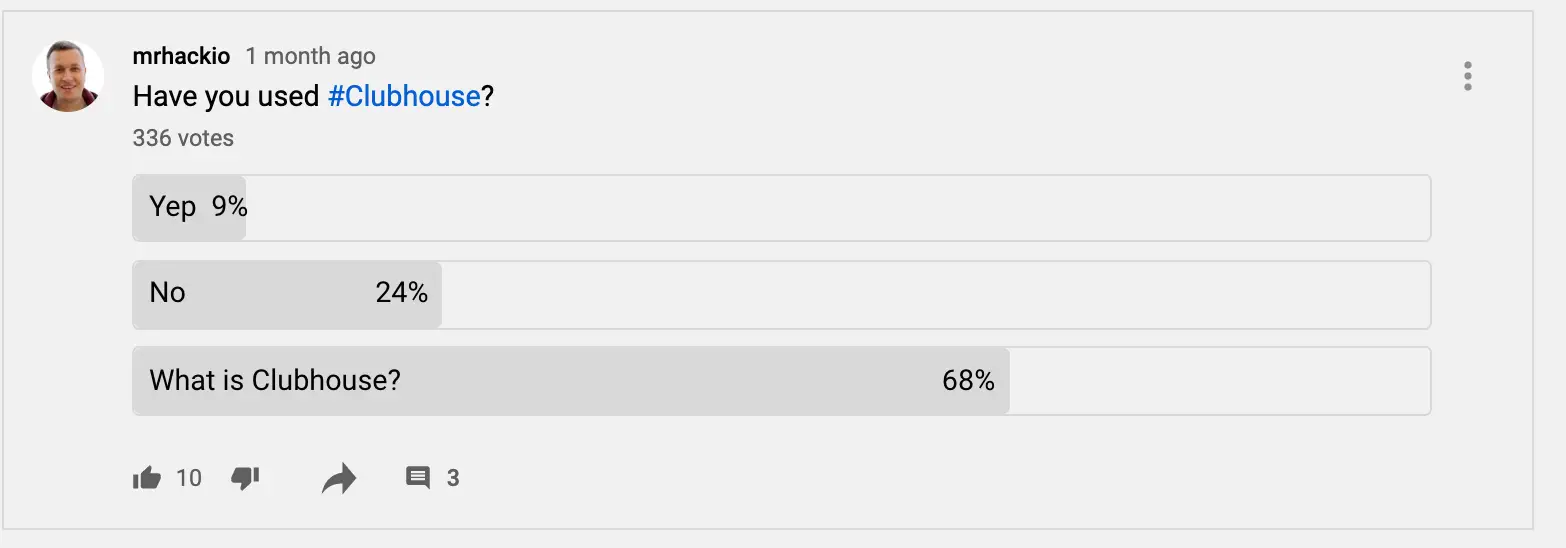Viewport: 1566px width, 548px height.
Task: Vote for the "Yep" poll option
Action: [x=172, y=207]
